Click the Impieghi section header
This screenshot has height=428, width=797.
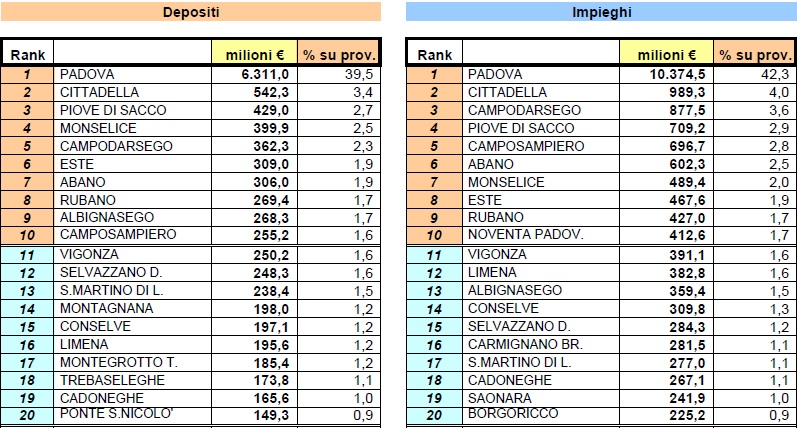[x=601, y=12]
